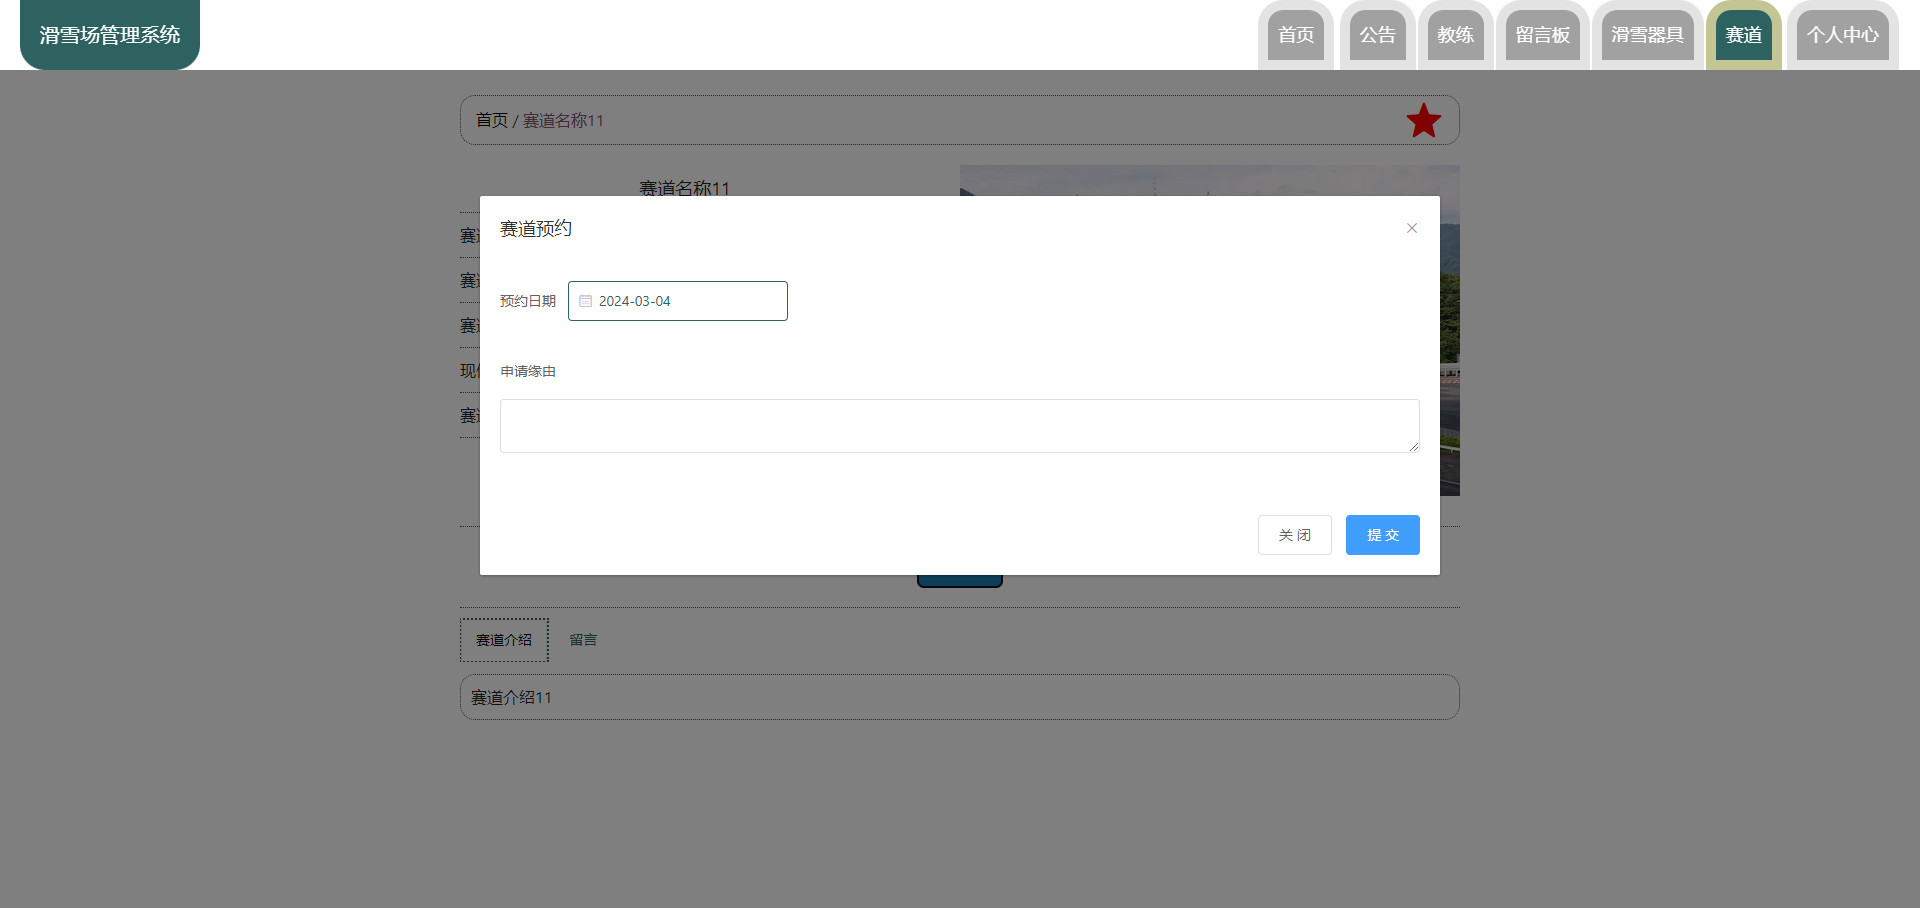Screen dimensions: 1920x911
Task: Navigate to 留言板 page
Action: pyautogui.click(x=1542, y=36)
